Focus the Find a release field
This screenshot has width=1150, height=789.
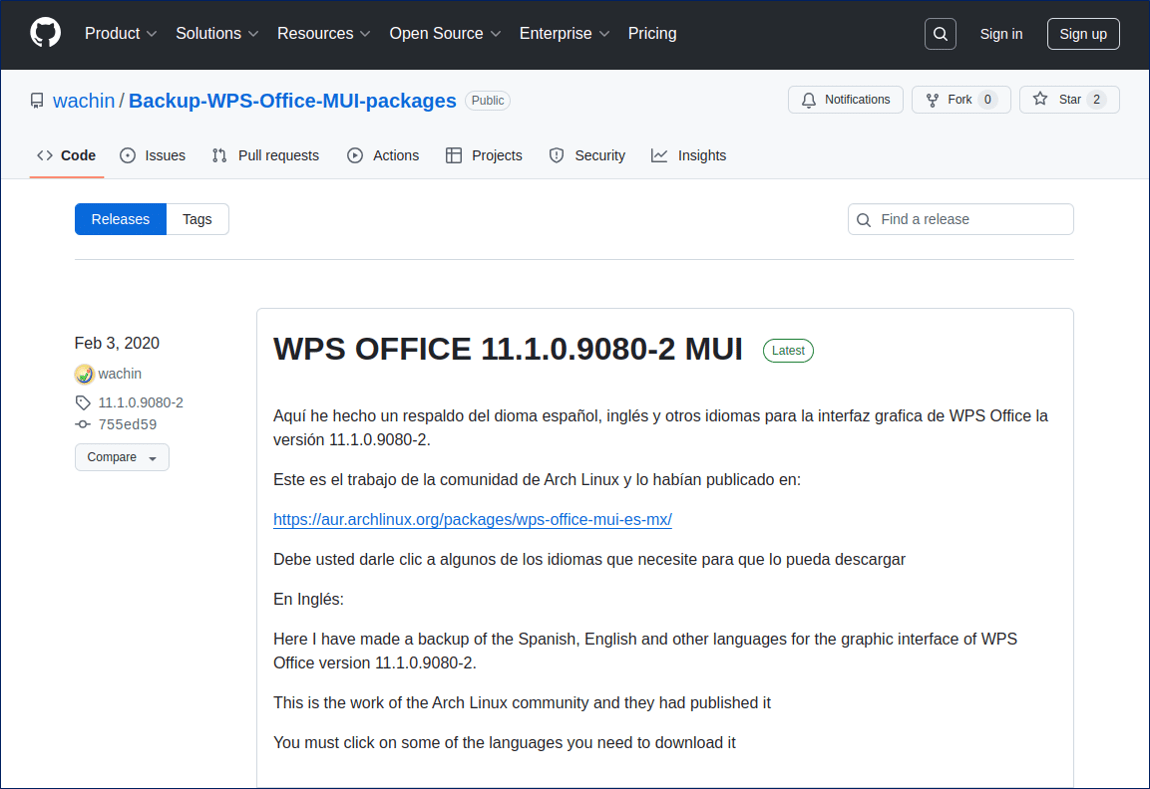coord(961,219)
